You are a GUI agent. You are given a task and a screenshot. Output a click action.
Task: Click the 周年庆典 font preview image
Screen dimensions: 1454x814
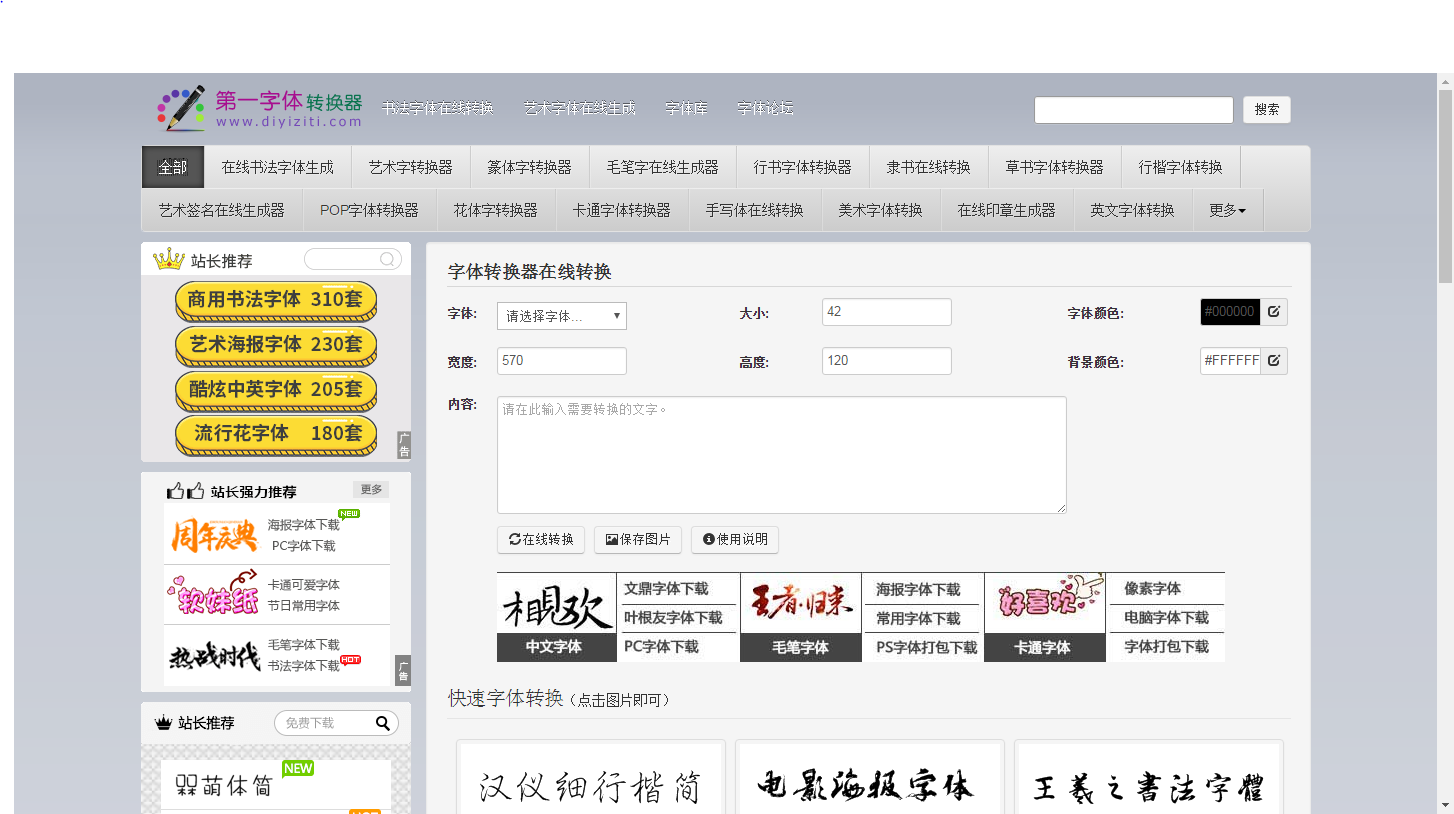click(213, 535)
